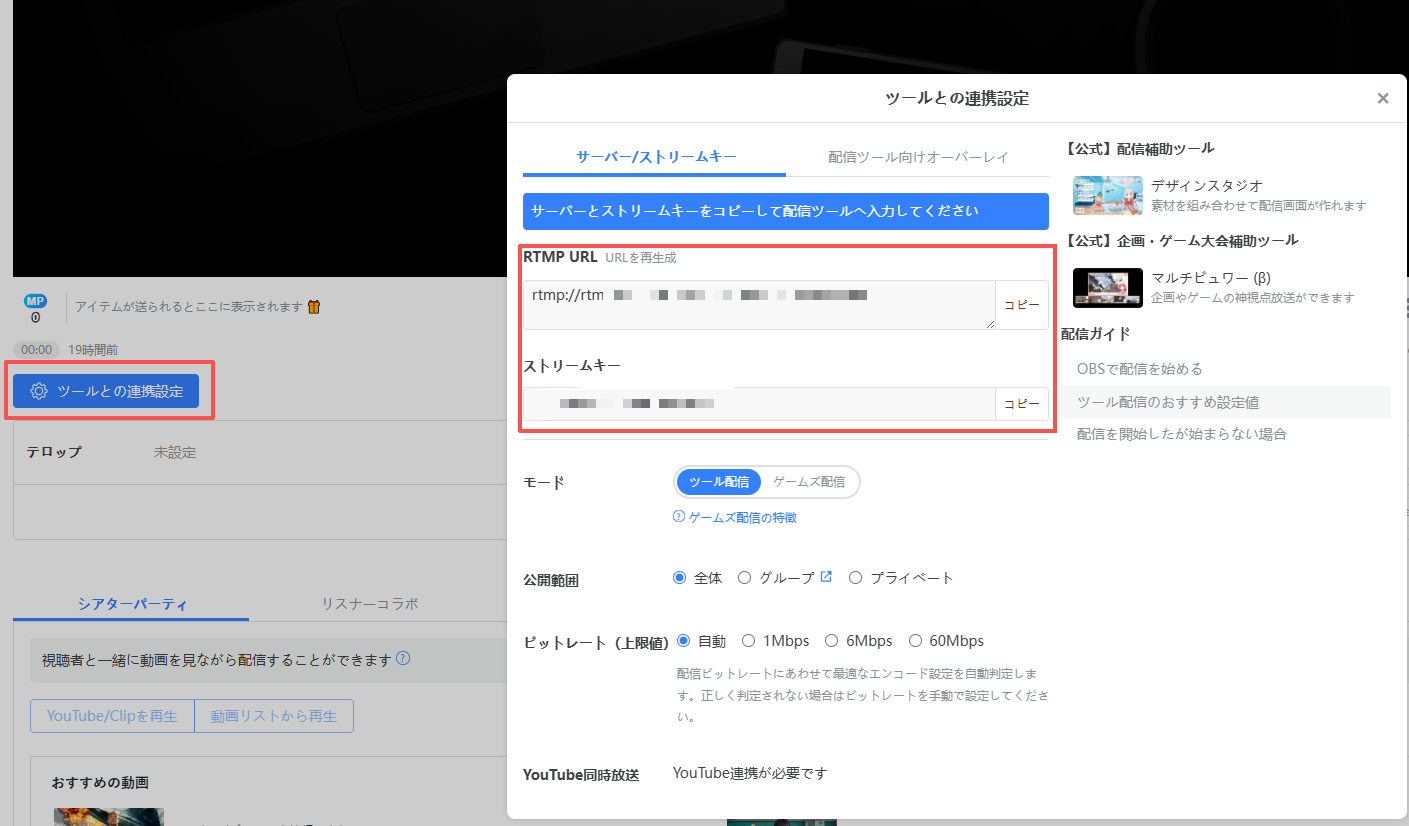The height and width of the screenshot is (826, 1409).
Task: Select プライベート visibility option
Action: point(855,577)
